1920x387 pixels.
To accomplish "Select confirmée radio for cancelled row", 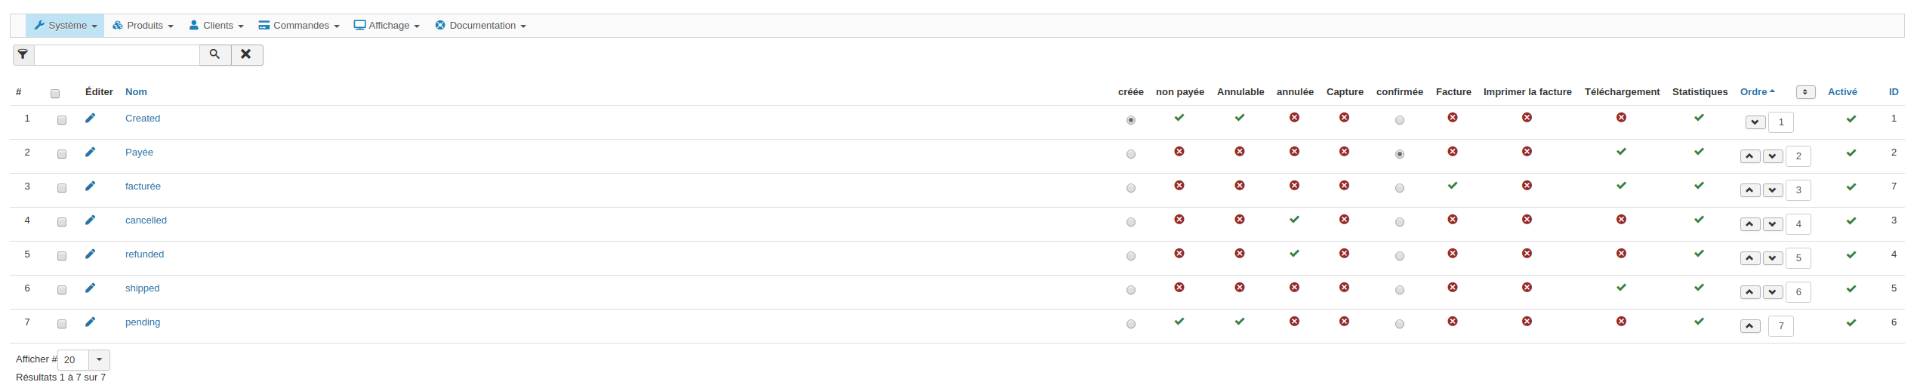I will pos(1399,222).
